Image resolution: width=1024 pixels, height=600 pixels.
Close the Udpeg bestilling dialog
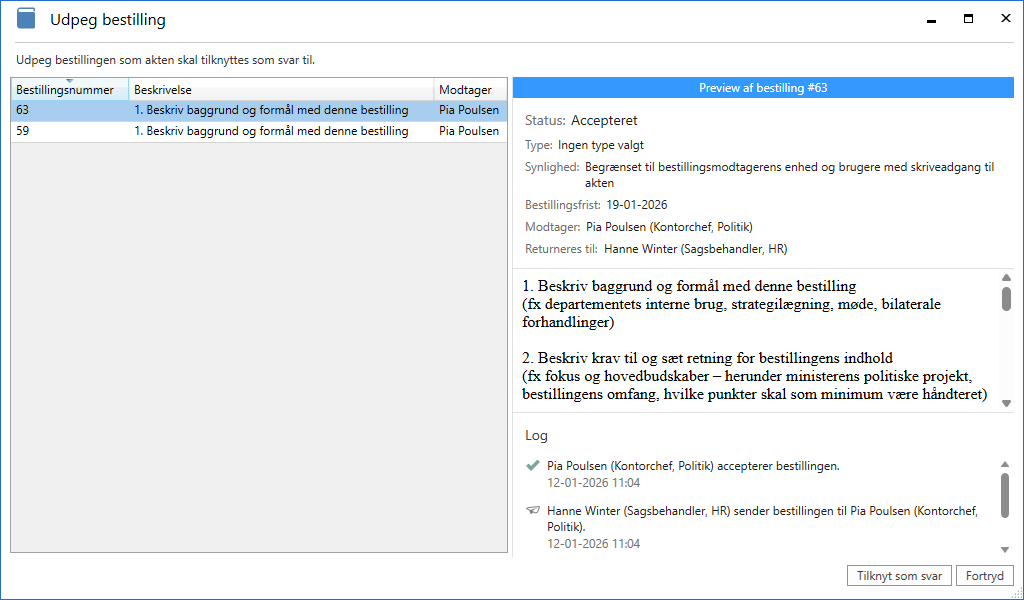coord(1005,19)
